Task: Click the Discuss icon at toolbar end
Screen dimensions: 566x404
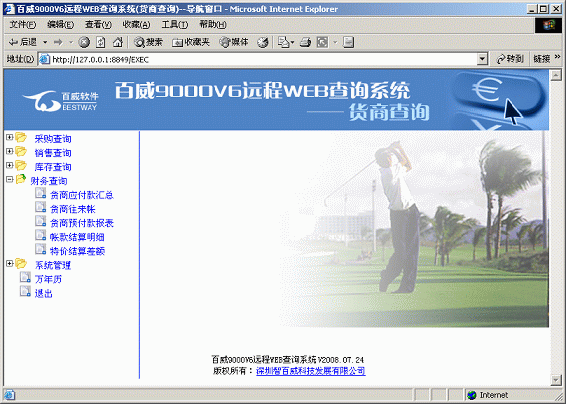Action: [x=348, y=42]
